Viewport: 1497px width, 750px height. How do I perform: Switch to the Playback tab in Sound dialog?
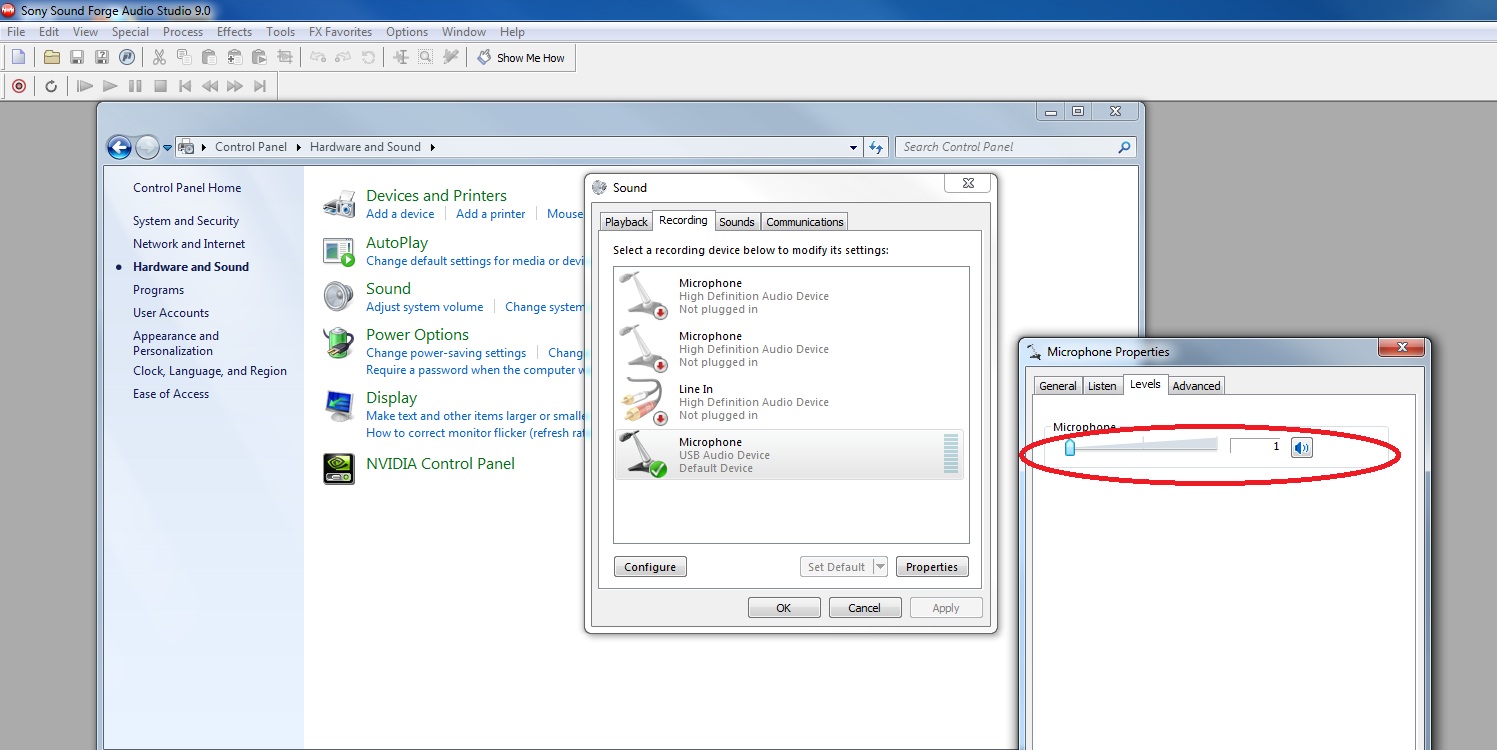point(626,222)
